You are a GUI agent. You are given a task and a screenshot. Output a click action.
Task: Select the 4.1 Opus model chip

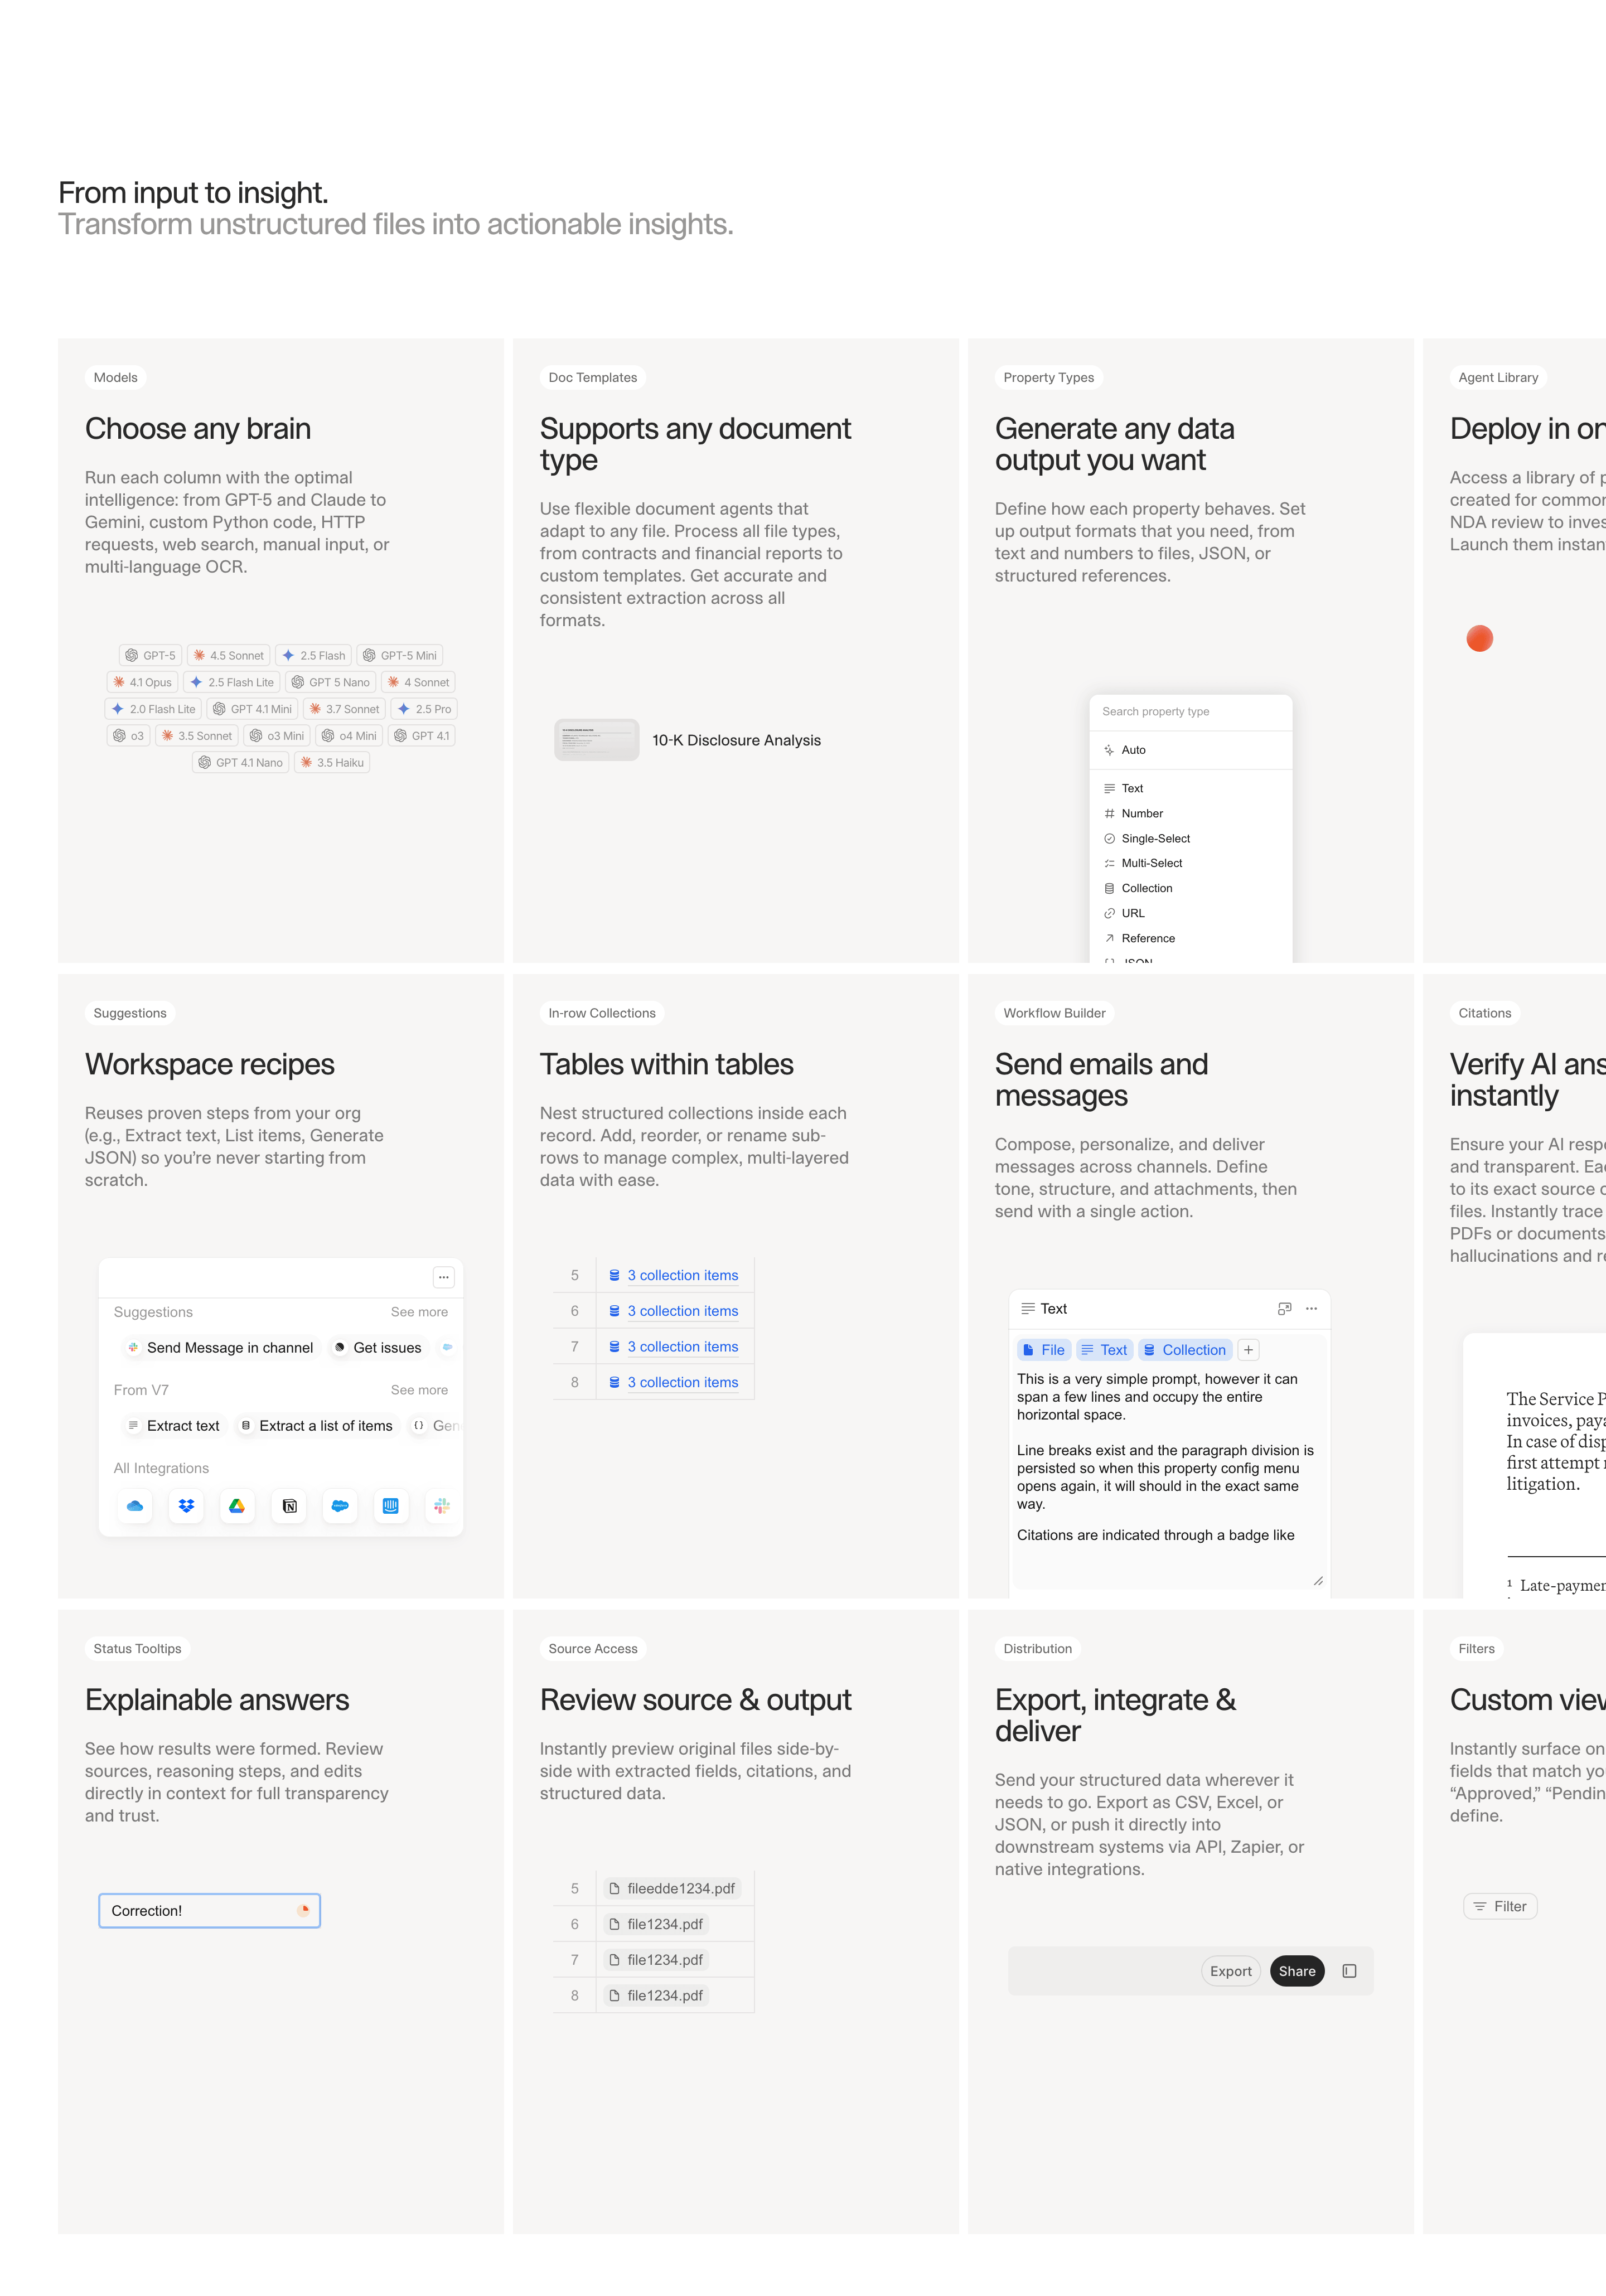[143, 683]
